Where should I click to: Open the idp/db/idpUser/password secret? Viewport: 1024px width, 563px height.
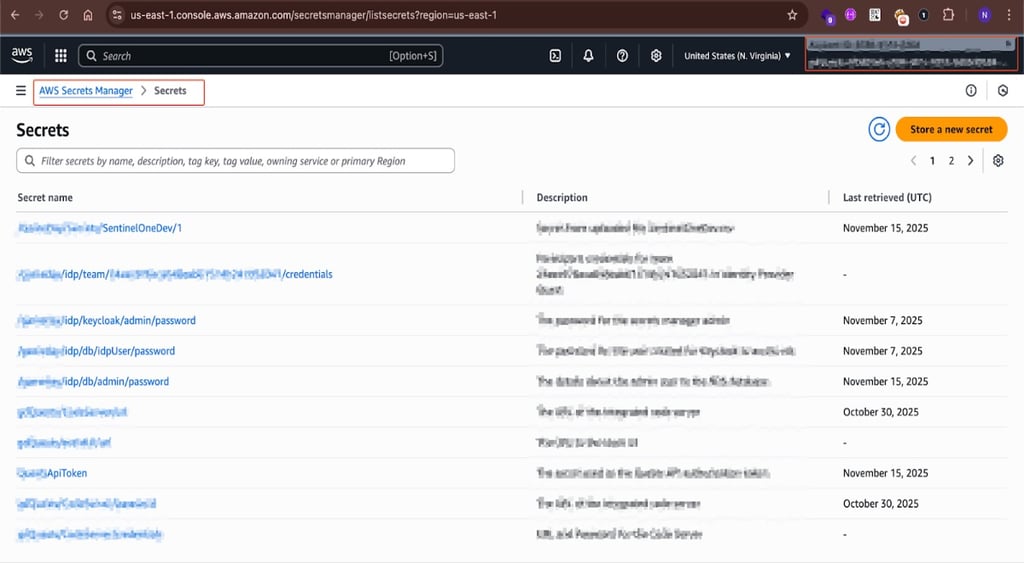pyautogui.click(x=96, y=351)
